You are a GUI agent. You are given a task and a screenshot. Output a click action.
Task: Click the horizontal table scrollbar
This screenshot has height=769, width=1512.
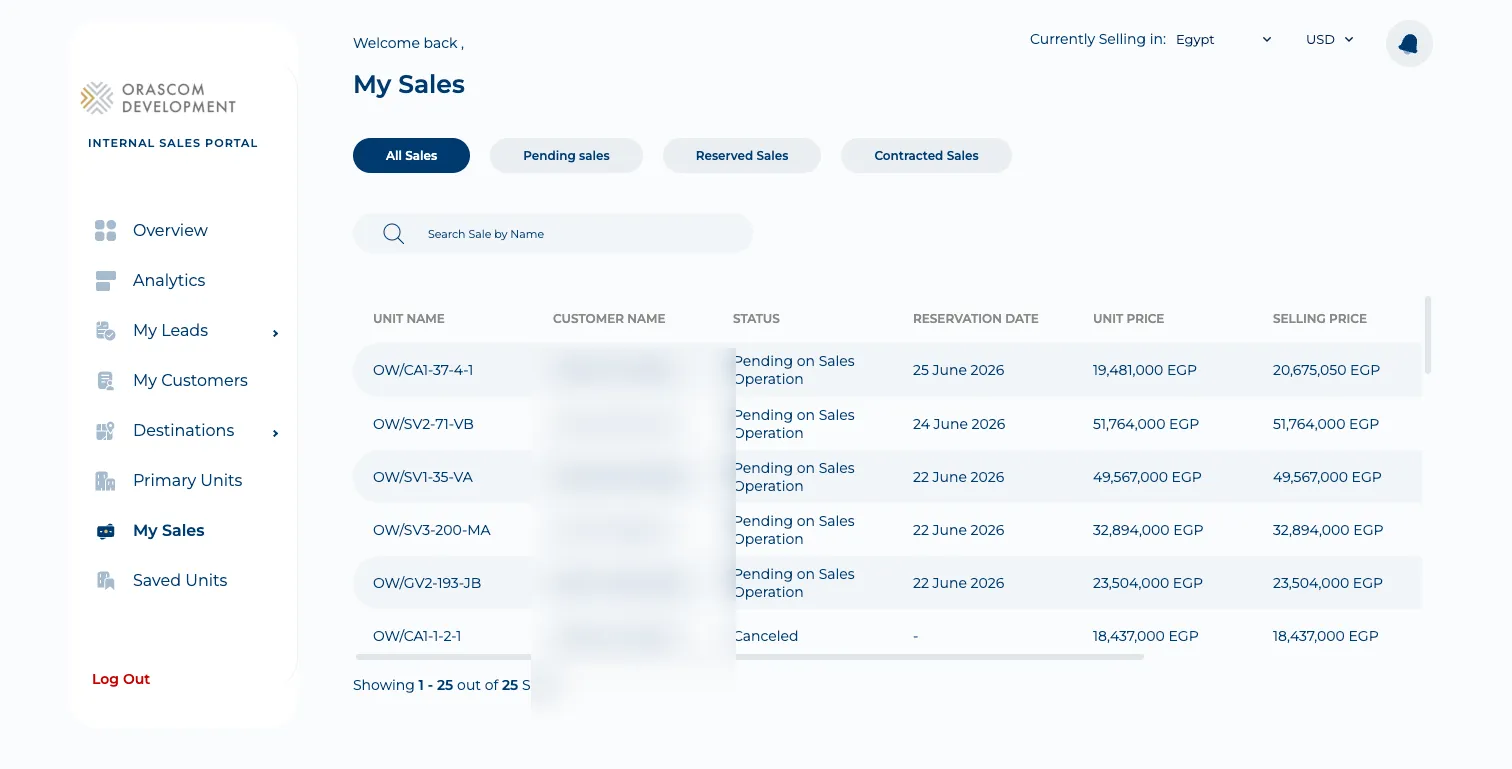(749, 657)
